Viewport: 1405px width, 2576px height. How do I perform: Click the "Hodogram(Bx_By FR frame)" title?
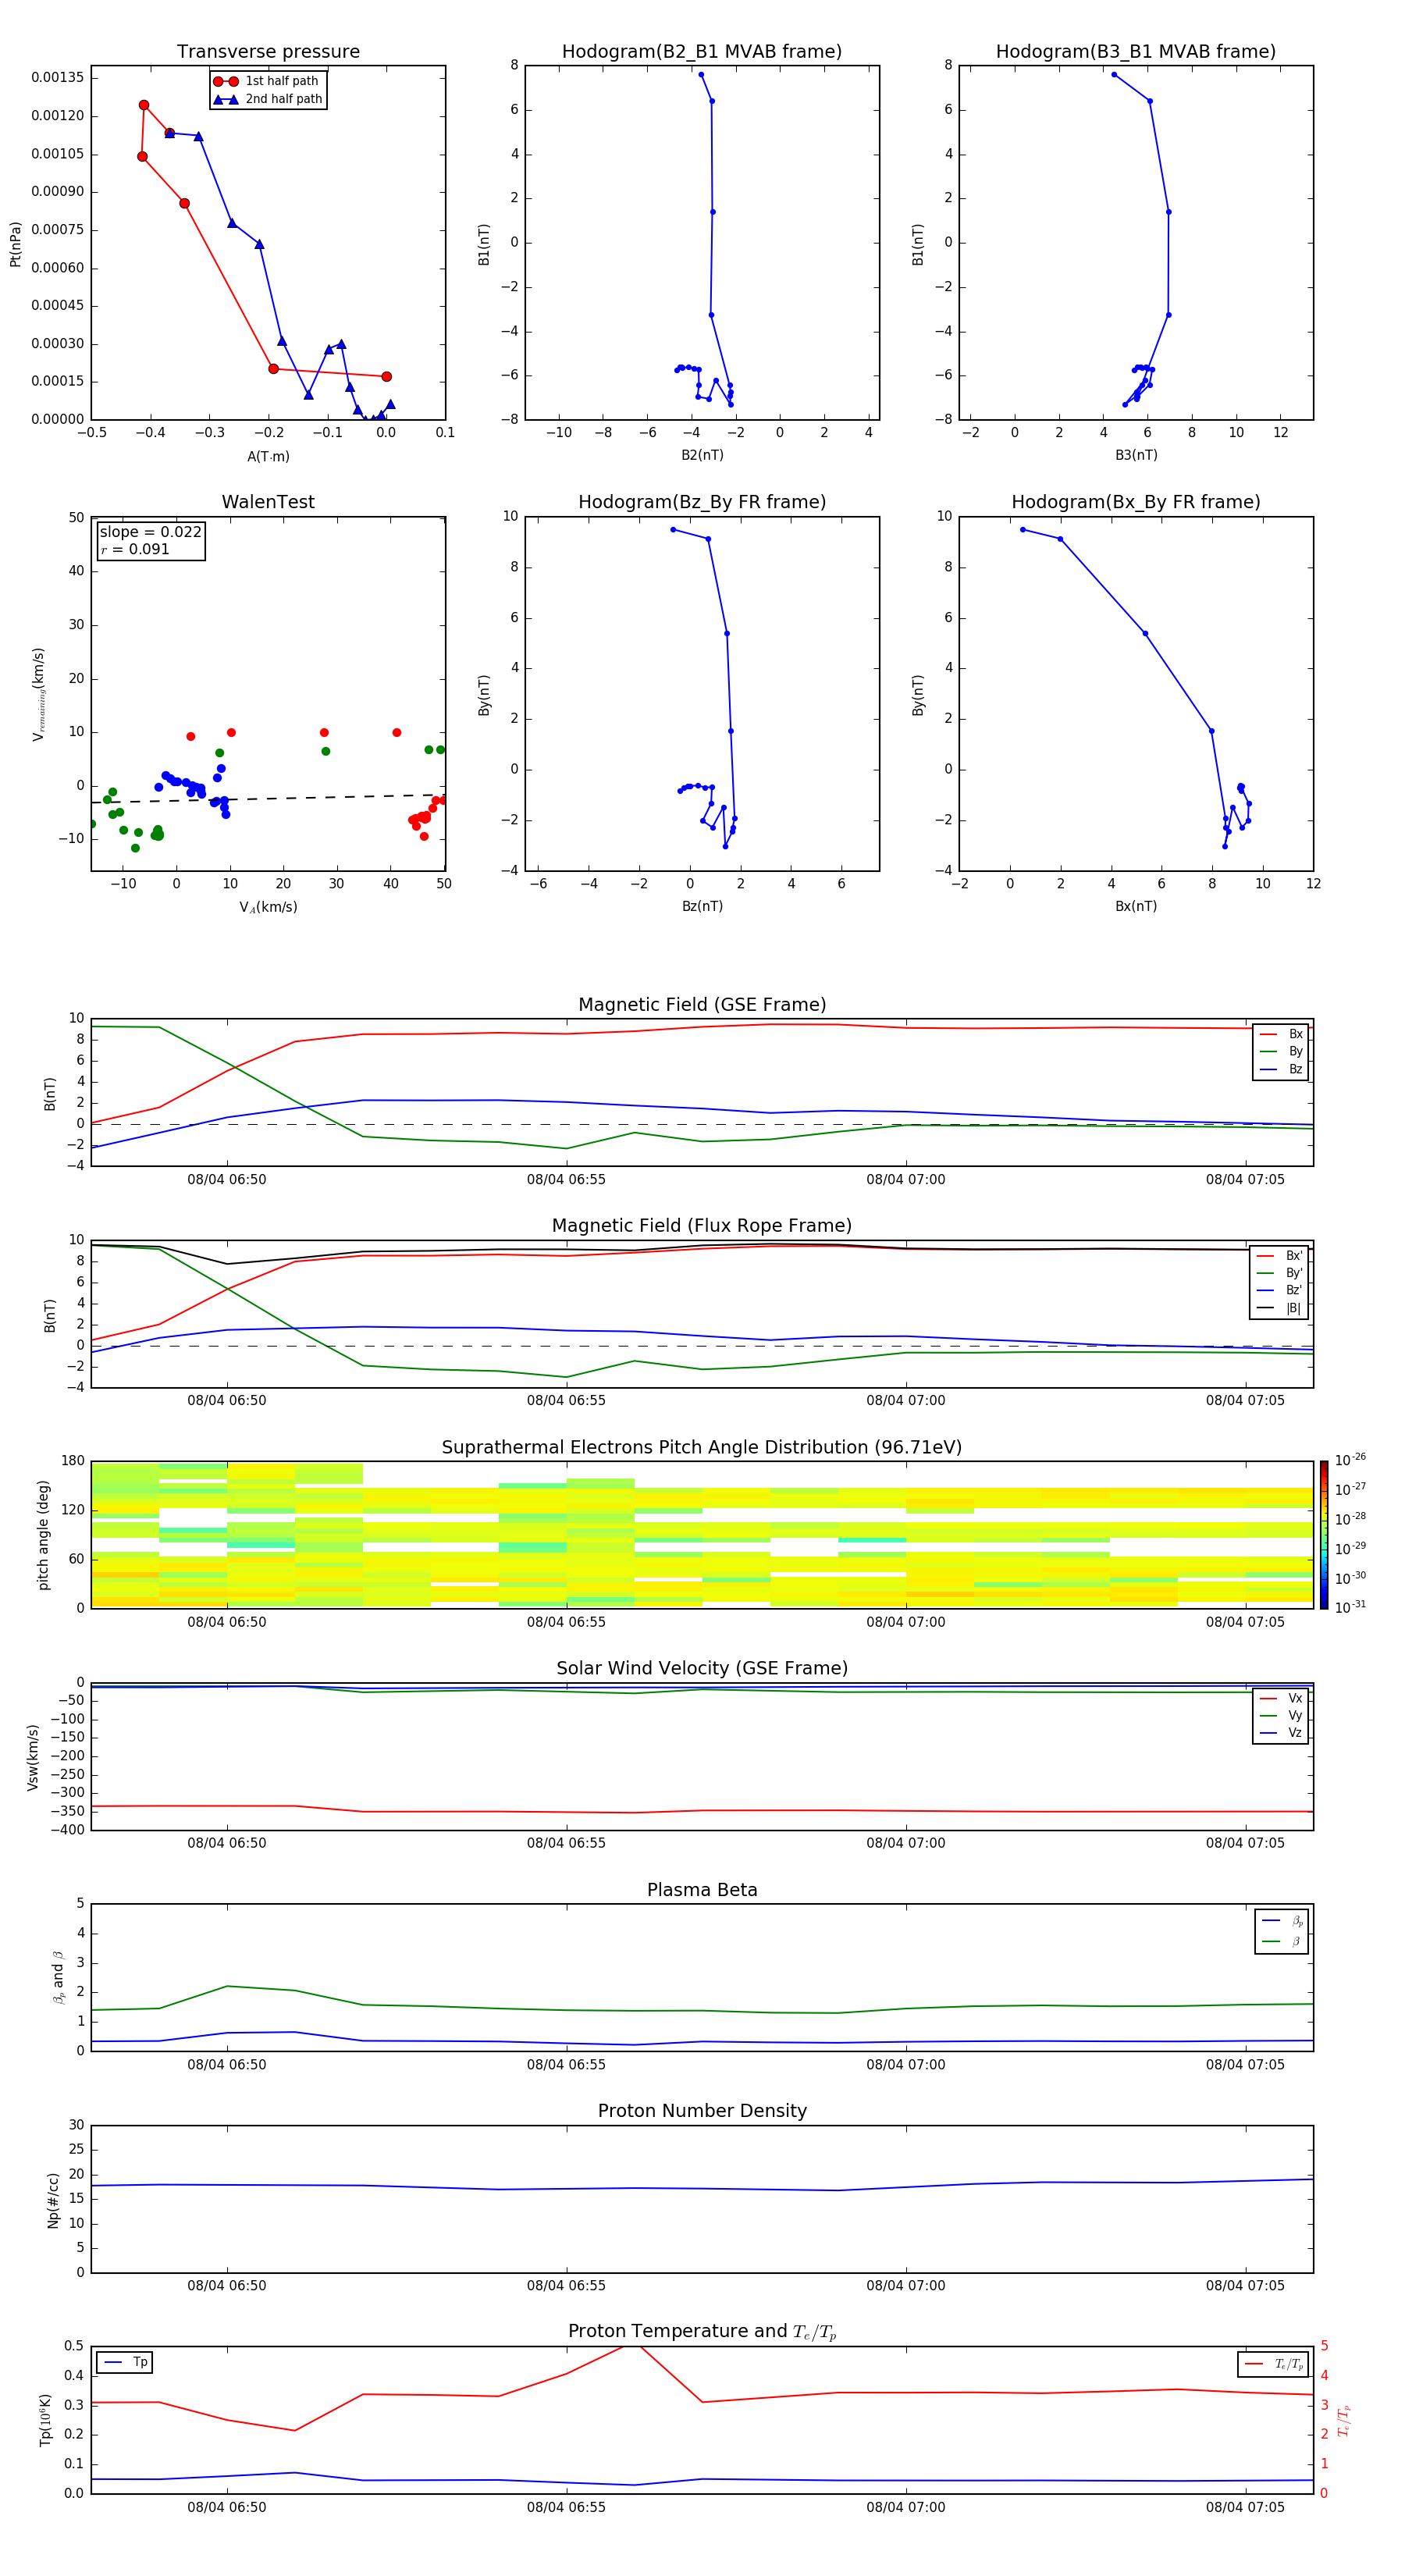click(1136, 502)
